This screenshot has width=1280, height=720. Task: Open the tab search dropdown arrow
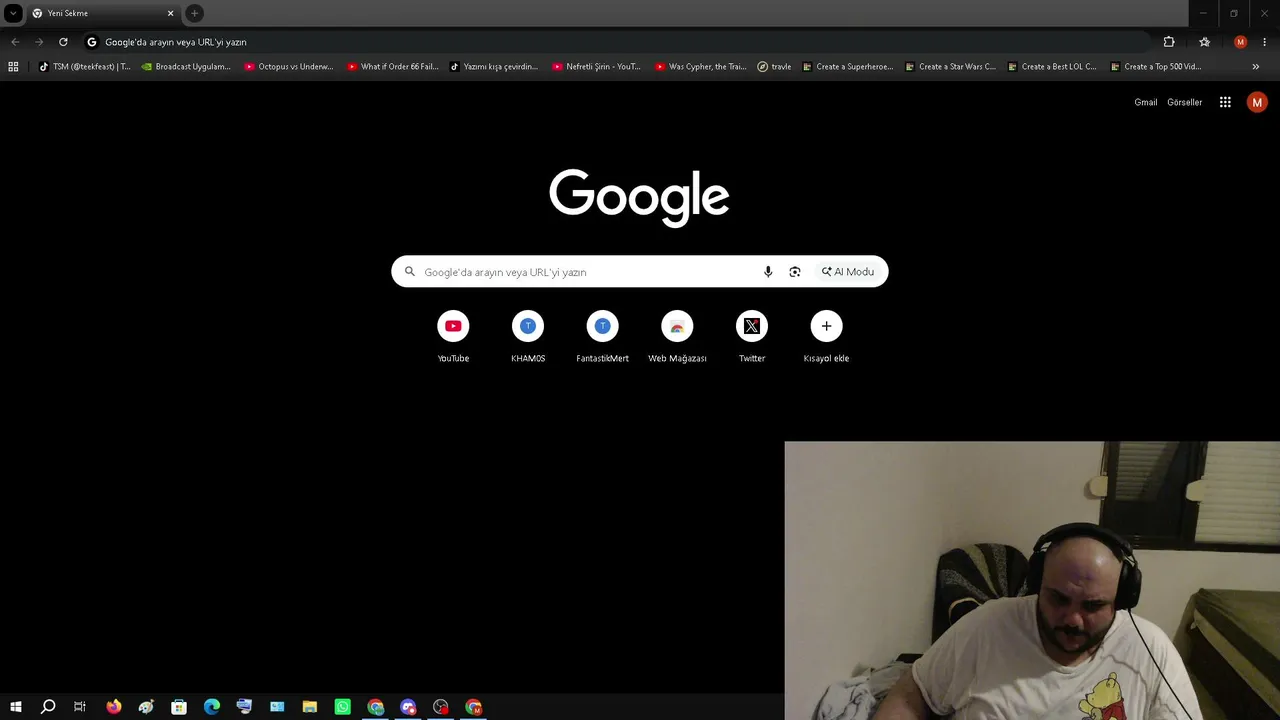[x=13, y=13]
